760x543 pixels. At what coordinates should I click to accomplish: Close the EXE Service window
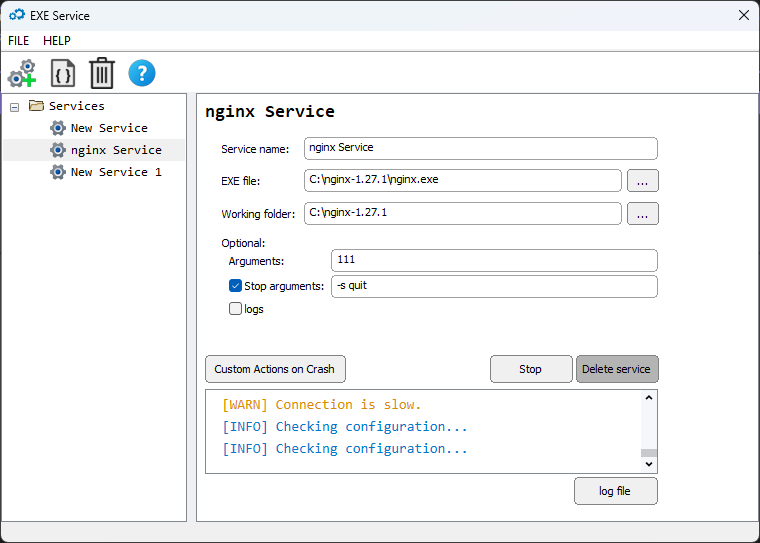point(744,15)
